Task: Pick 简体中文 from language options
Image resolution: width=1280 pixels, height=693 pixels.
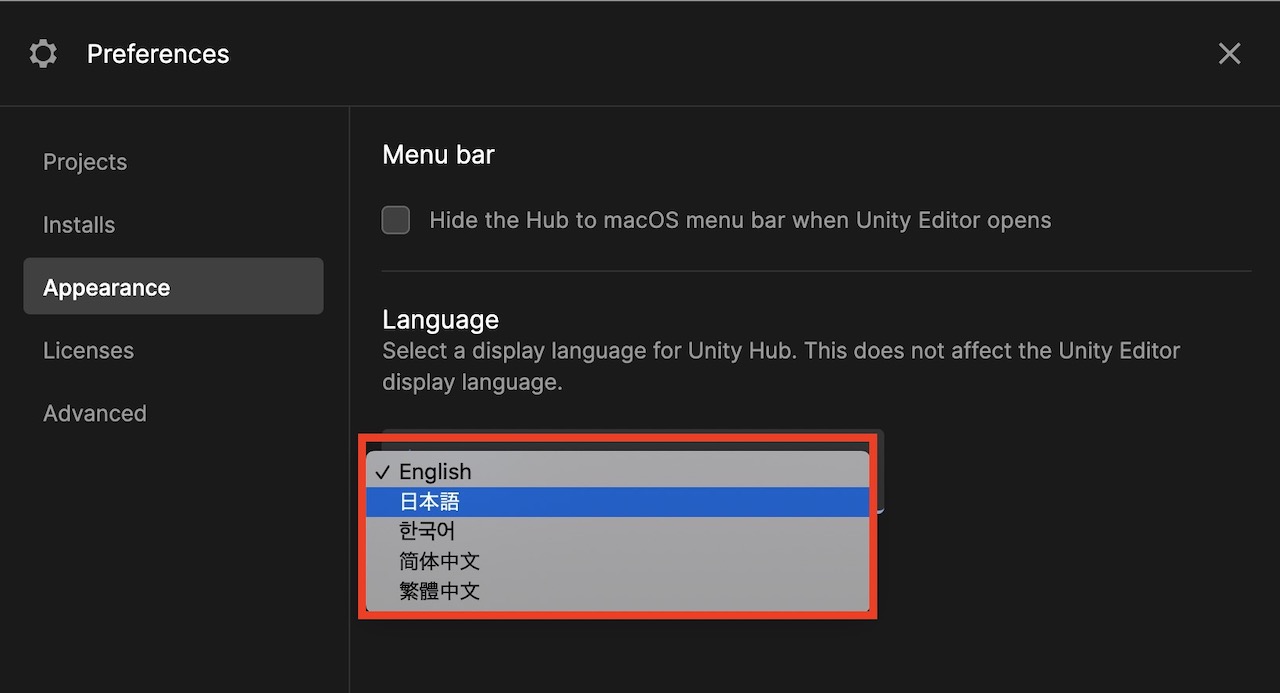Action: point(439,561)
